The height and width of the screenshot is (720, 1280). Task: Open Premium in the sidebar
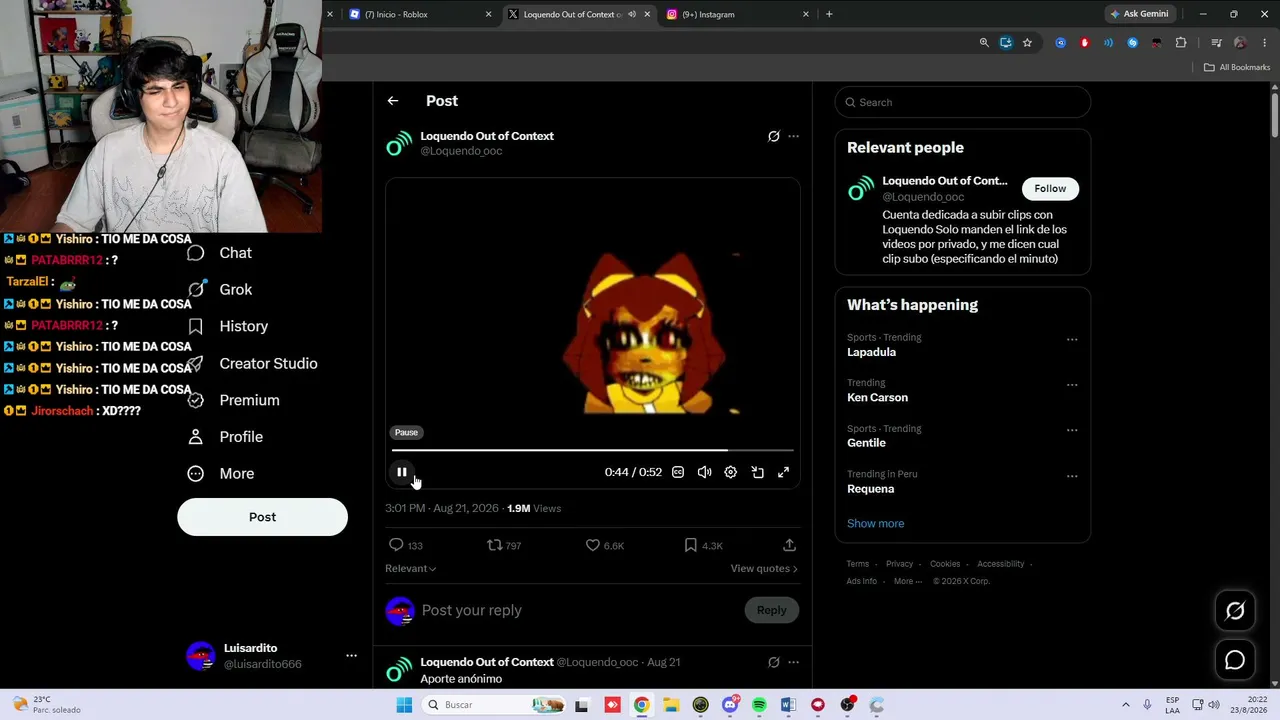(x=234, y=400)
